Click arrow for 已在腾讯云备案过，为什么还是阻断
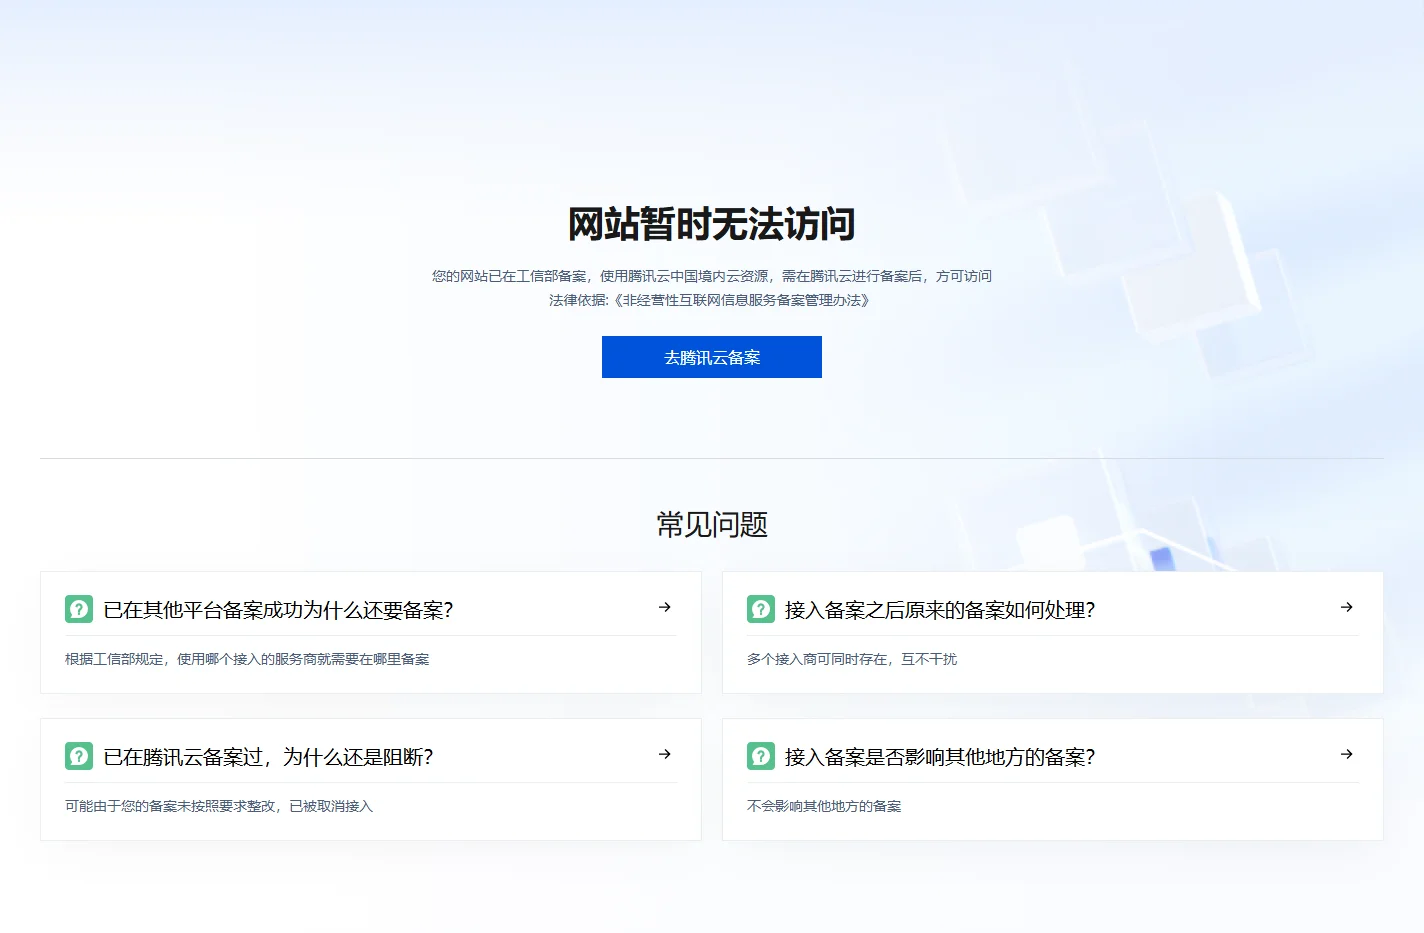This screenshot has width=1424, height=933. (664, 754)
